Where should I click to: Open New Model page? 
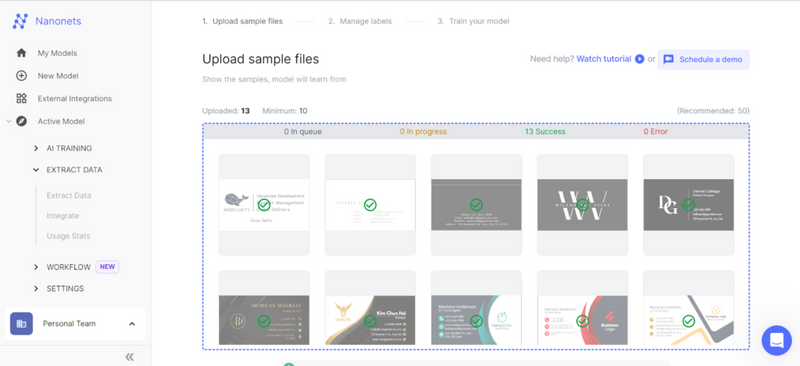tap(58, 76)
